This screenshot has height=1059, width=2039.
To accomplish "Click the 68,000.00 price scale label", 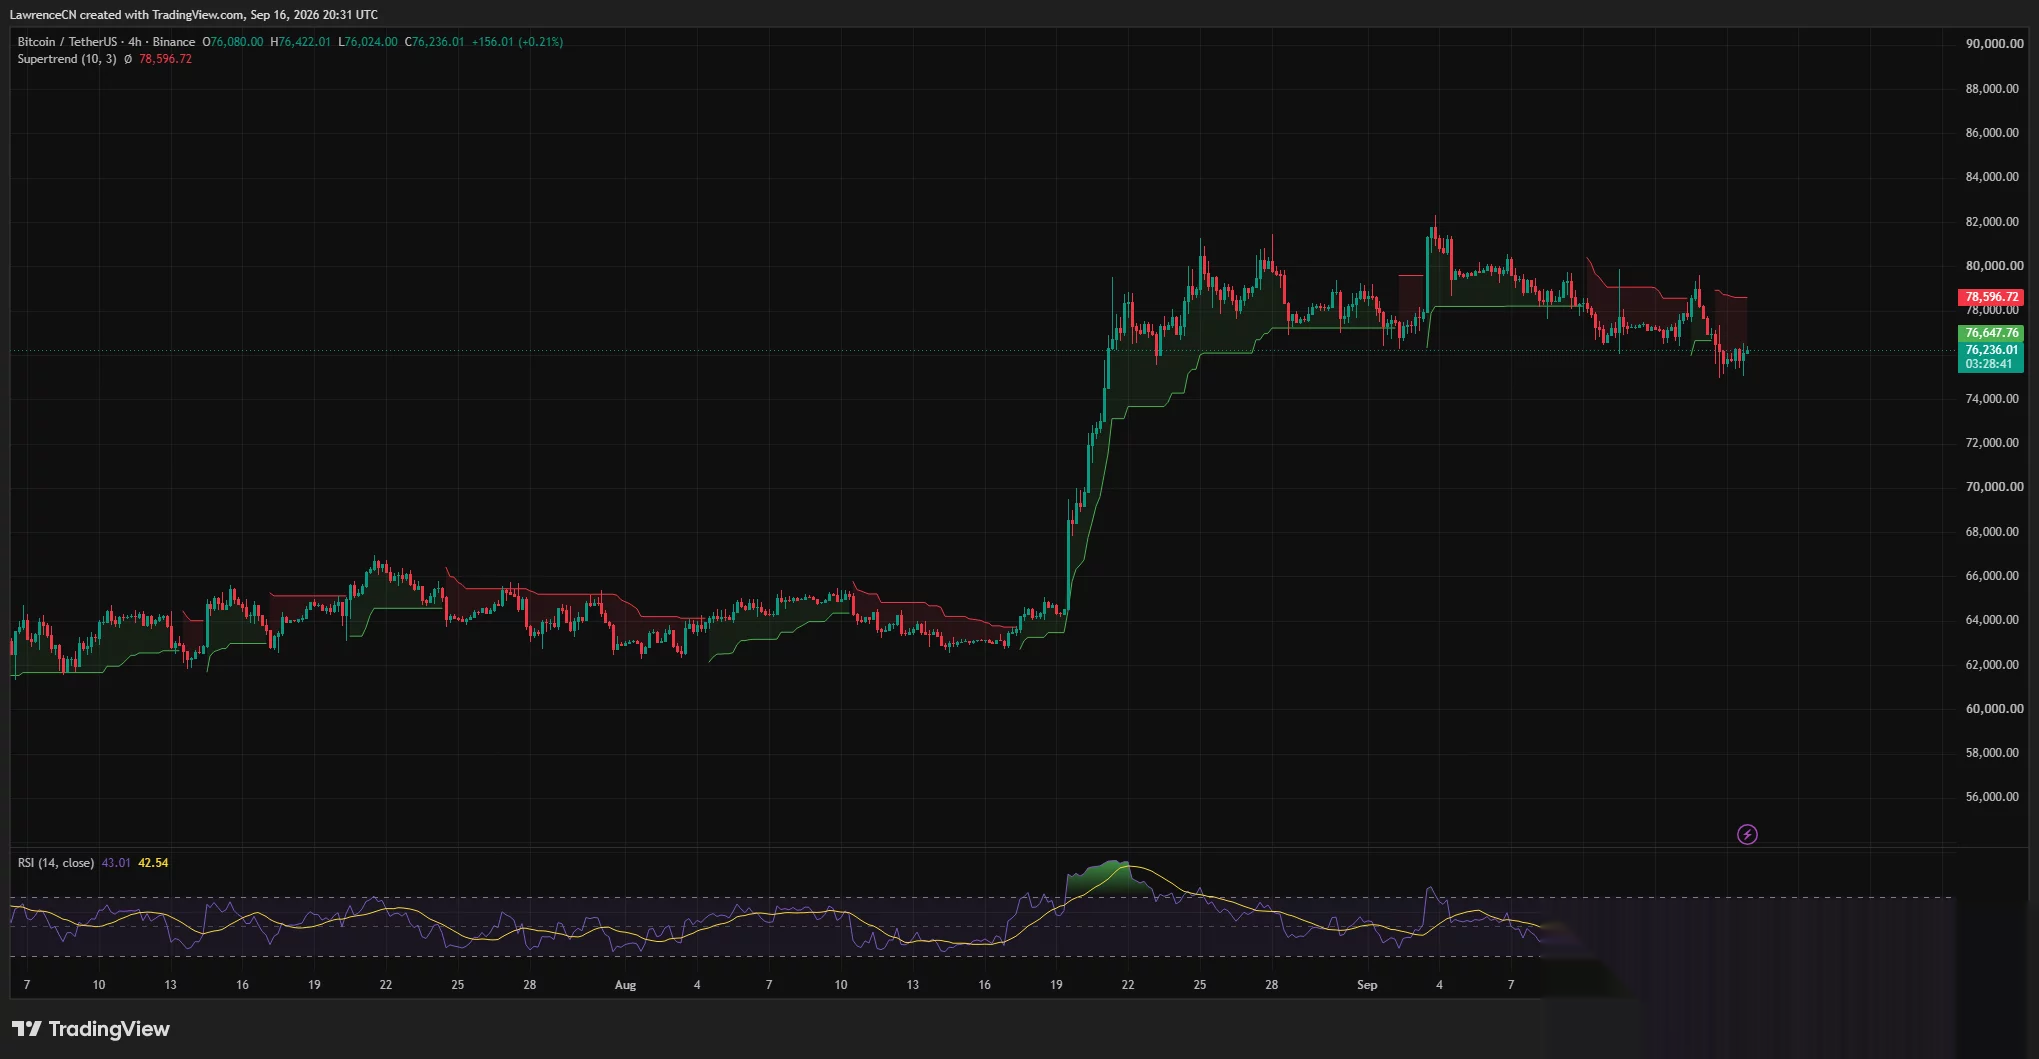I will [1994, 532].
